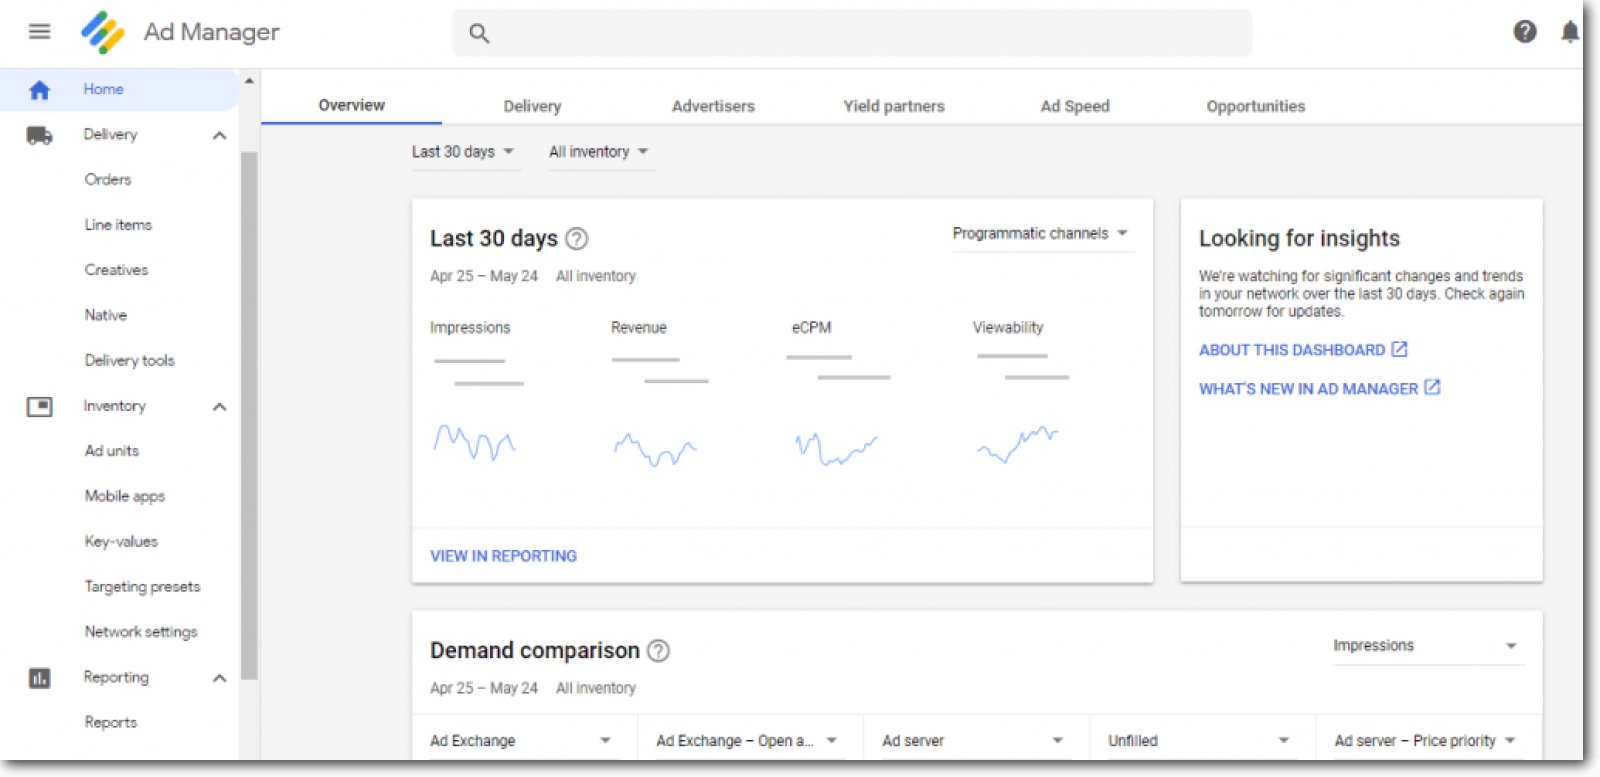Click the sidebar scroll up arrow
The image size is (1600, 777).
pos(249,80)
